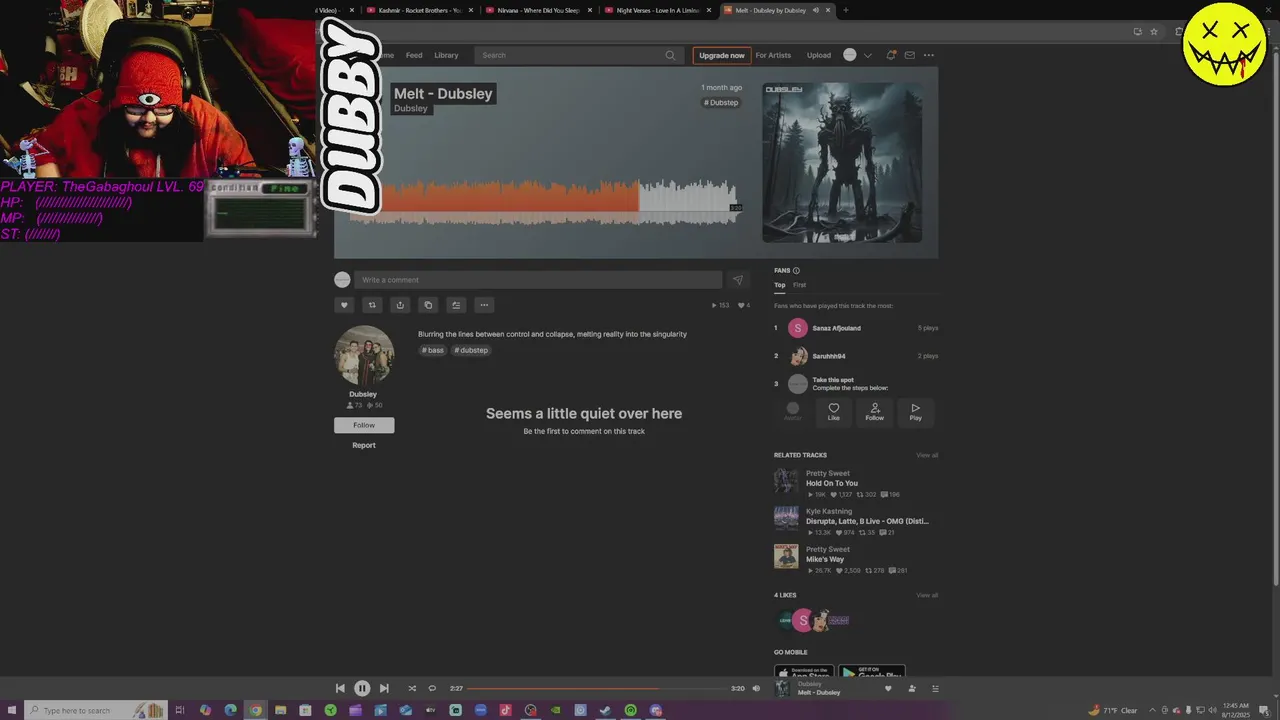The height and width of the screenshot is (720, 1280).
Task: Seek using the bottom player progress bar
Action: (597, 688)
